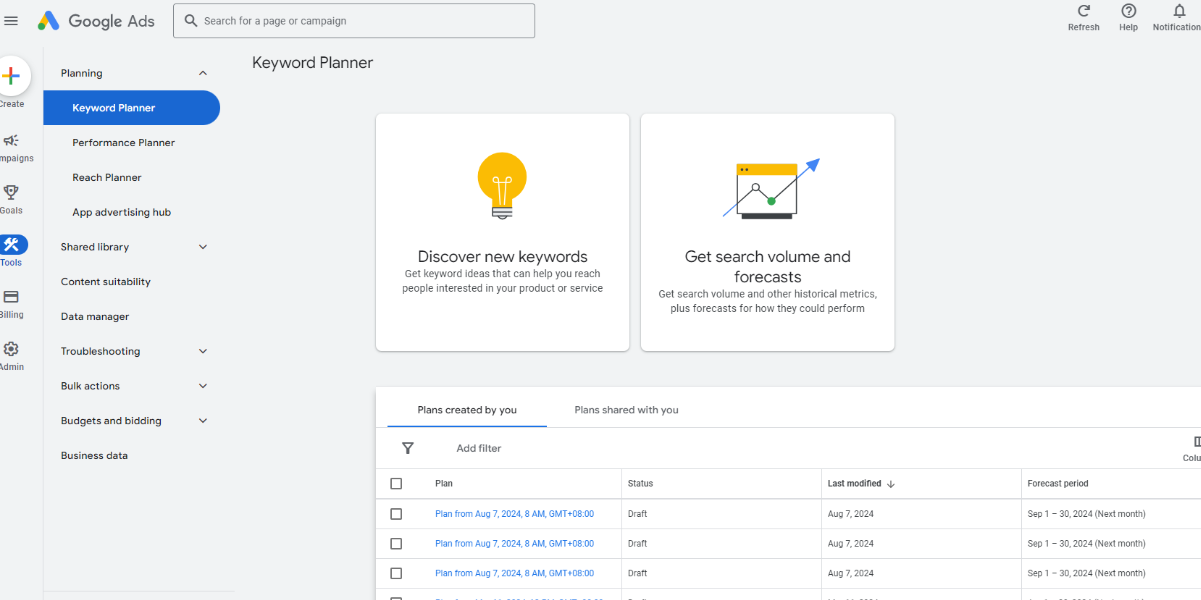Open the Goals trophy icon

coord(11,192)
